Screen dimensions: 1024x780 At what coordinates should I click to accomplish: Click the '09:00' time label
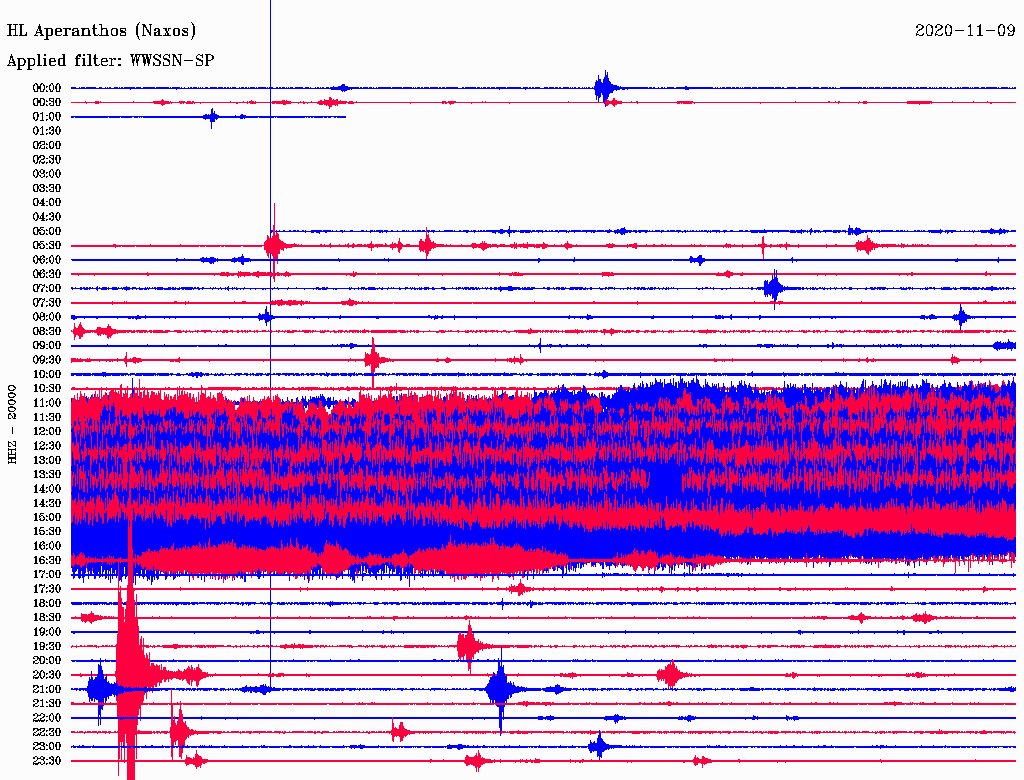pos(47,346)
